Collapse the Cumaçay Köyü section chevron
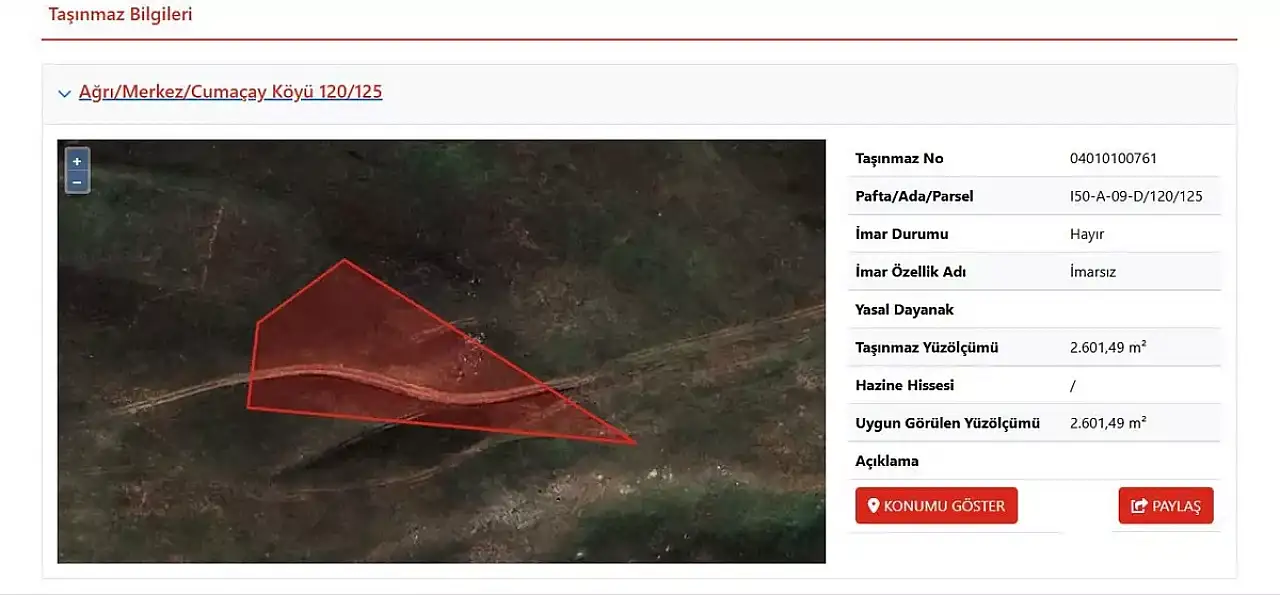 point(65,93)
